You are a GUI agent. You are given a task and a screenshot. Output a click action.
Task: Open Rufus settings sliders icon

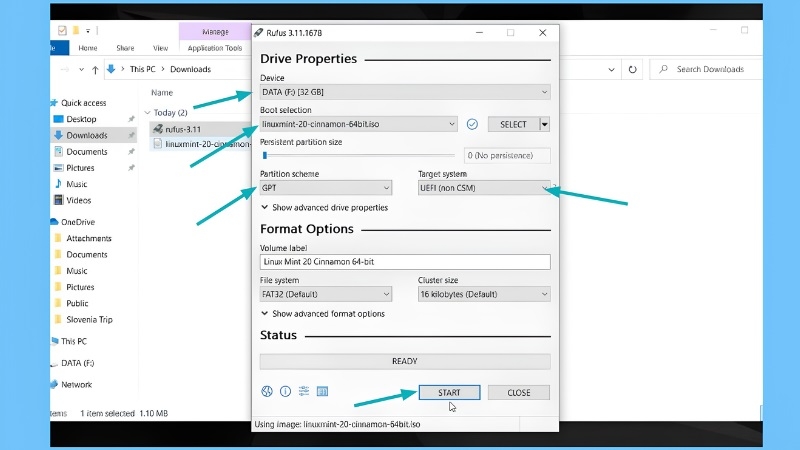tap(304, 391)
